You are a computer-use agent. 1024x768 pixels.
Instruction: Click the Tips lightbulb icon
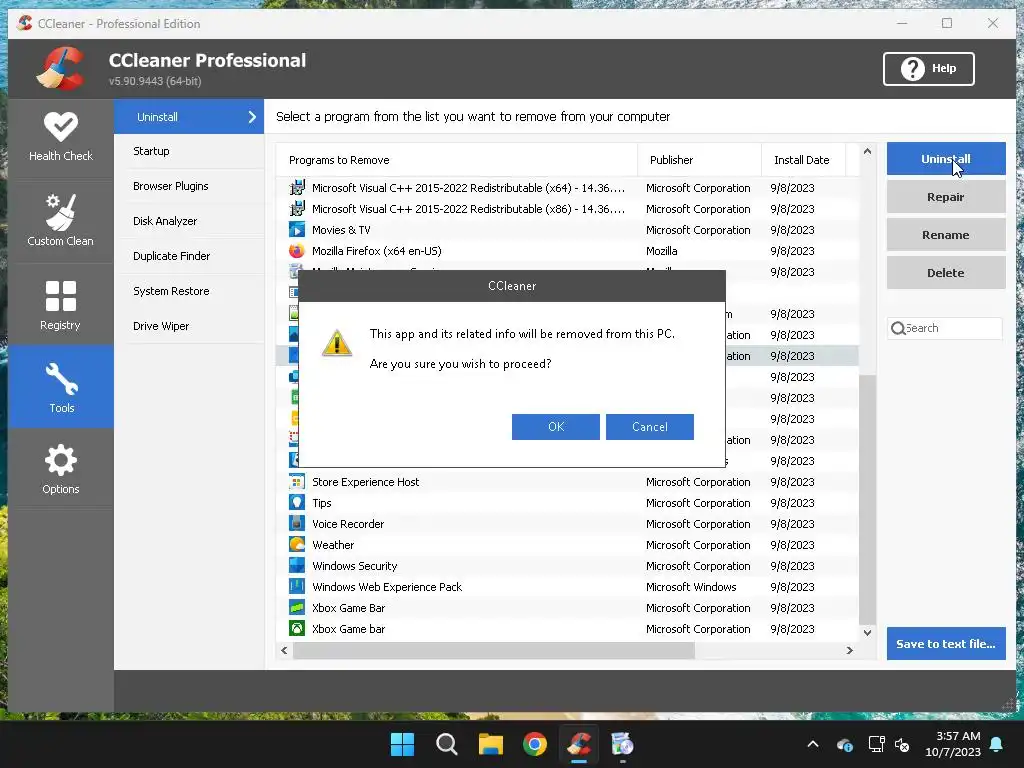point(296,503)
